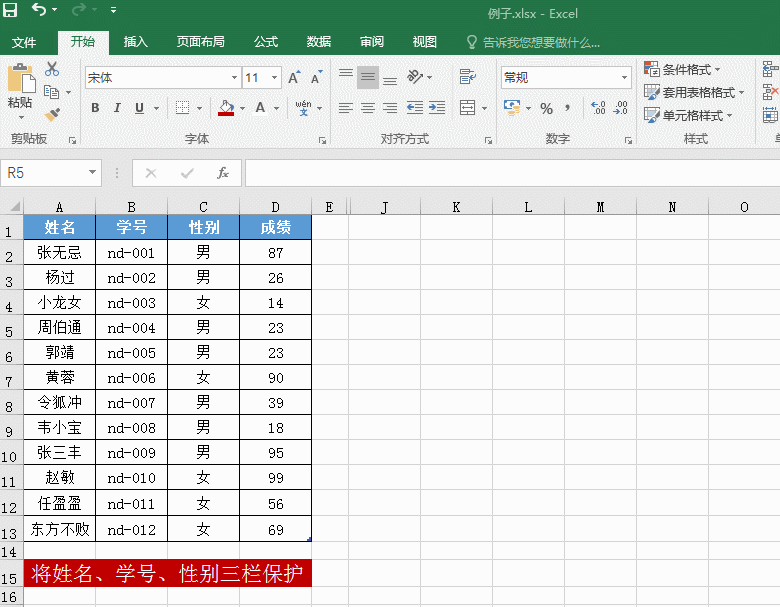Click the Name Box showing R5
The height and width of the screenshot is (607, 780).
pos(51,173)
